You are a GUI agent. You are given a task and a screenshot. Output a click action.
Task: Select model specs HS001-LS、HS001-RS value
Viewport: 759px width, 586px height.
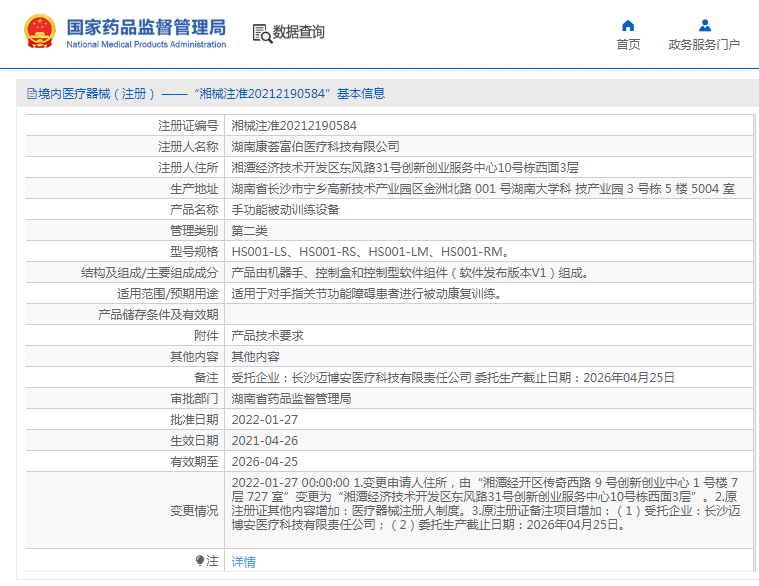point(370,252)
